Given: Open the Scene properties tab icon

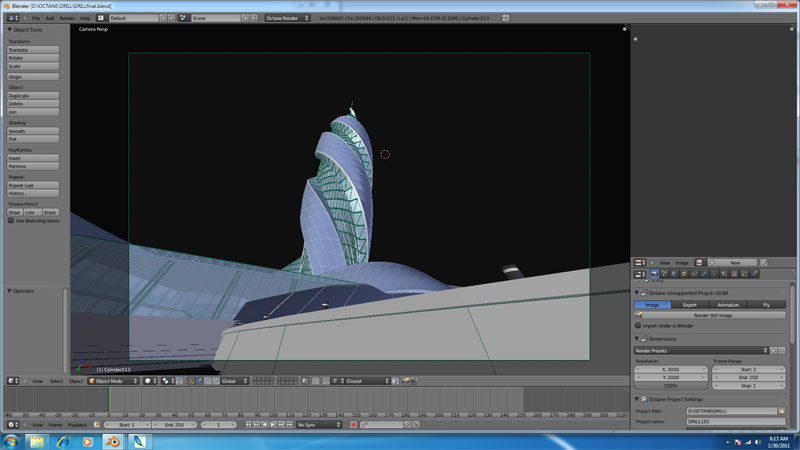Looking at the screenshot, I should pyautogui.click(x=664, y=274).
